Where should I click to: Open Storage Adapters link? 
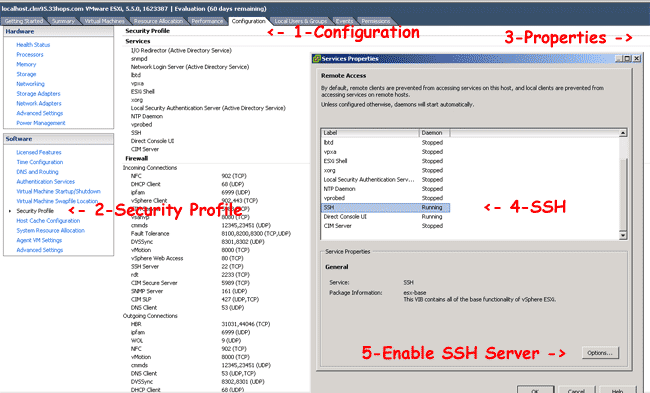pos(38,94)
